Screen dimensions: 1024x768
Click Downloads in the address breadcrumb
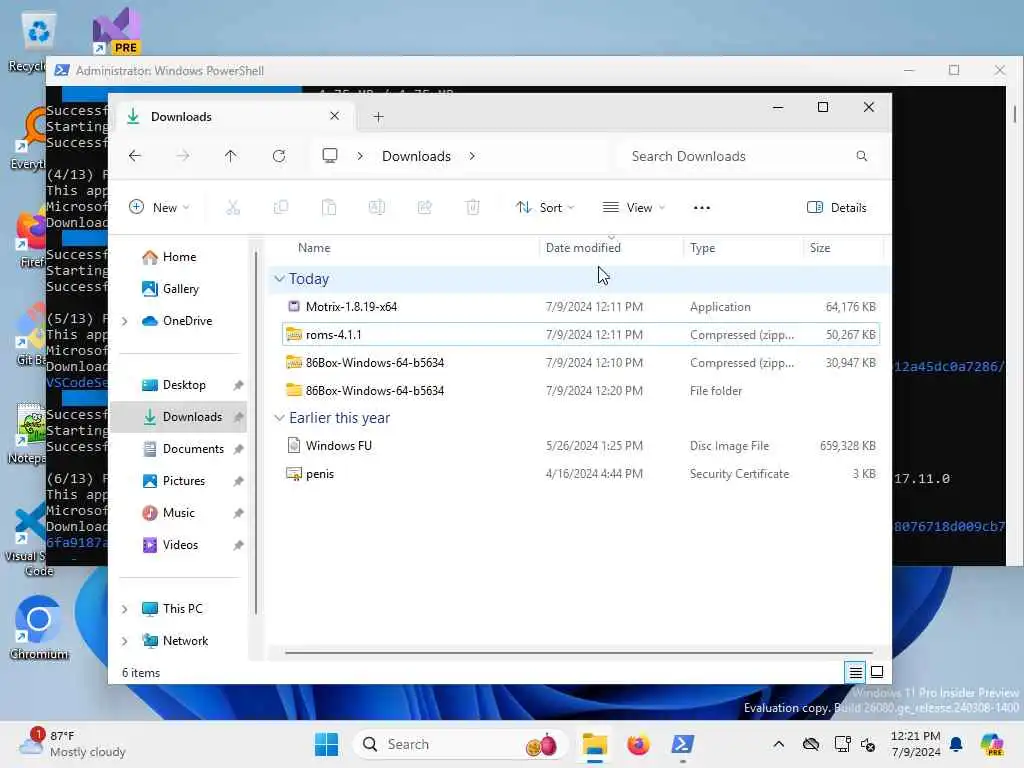pyautogui.click(x=417, y=156)
